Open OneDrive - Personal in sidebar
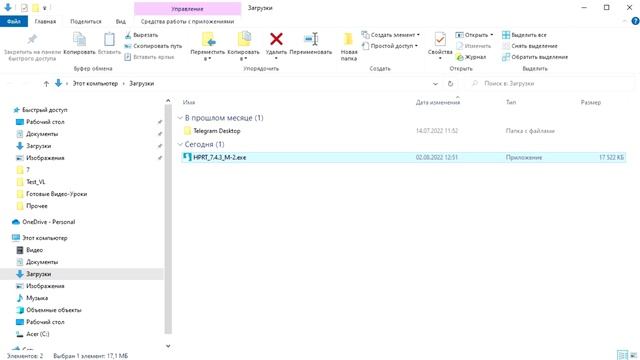 pyautogui.click(x=49, y=222)
